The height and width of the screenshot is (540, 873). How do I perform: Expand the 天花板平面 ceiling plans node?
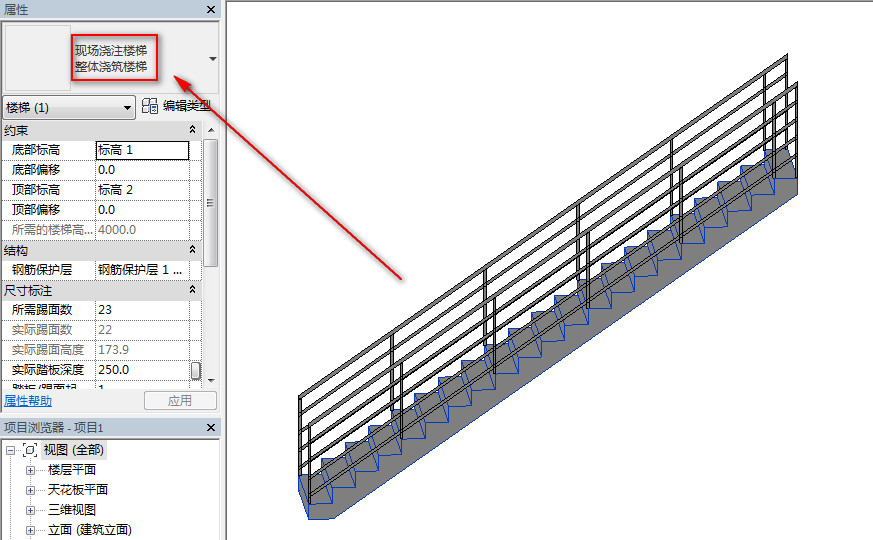30,490
